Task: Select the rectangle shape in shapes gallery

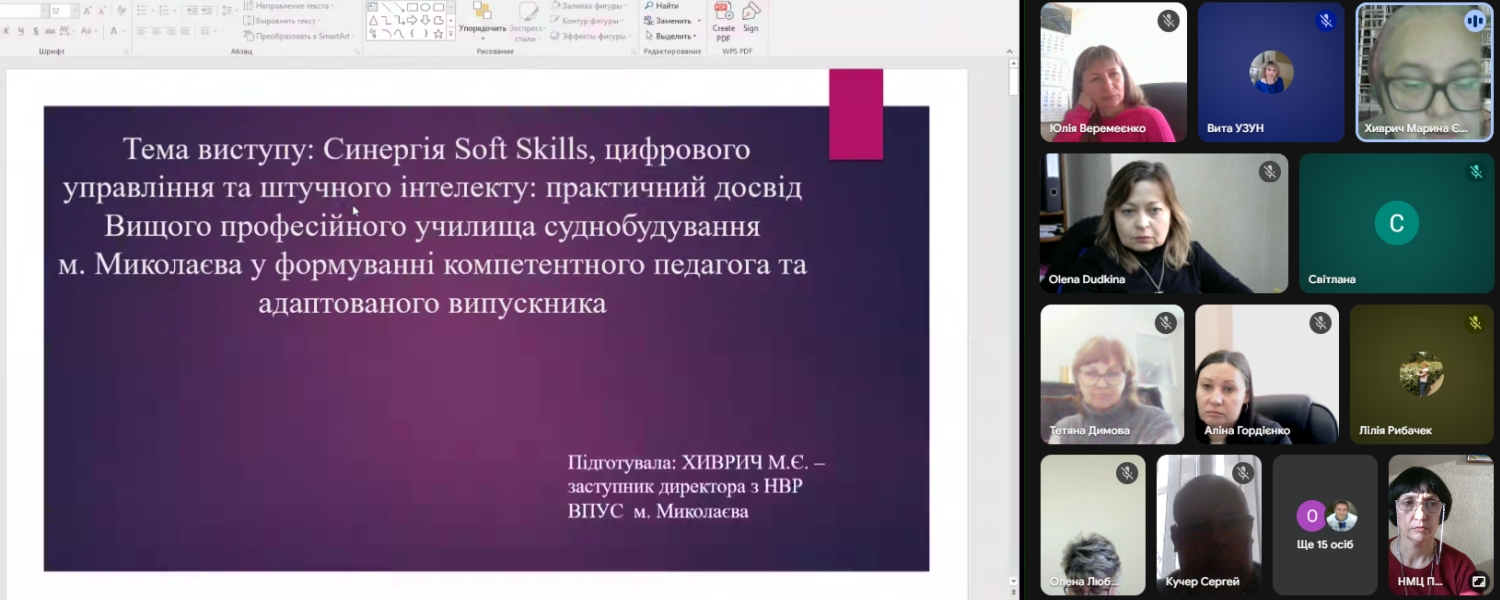Action: (411, 7)
